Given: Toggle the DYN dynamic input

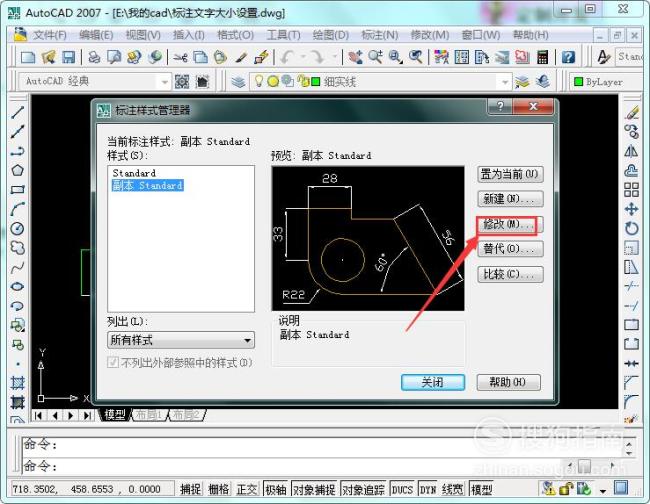Looking at the screenshot, I should click(428, 489).
